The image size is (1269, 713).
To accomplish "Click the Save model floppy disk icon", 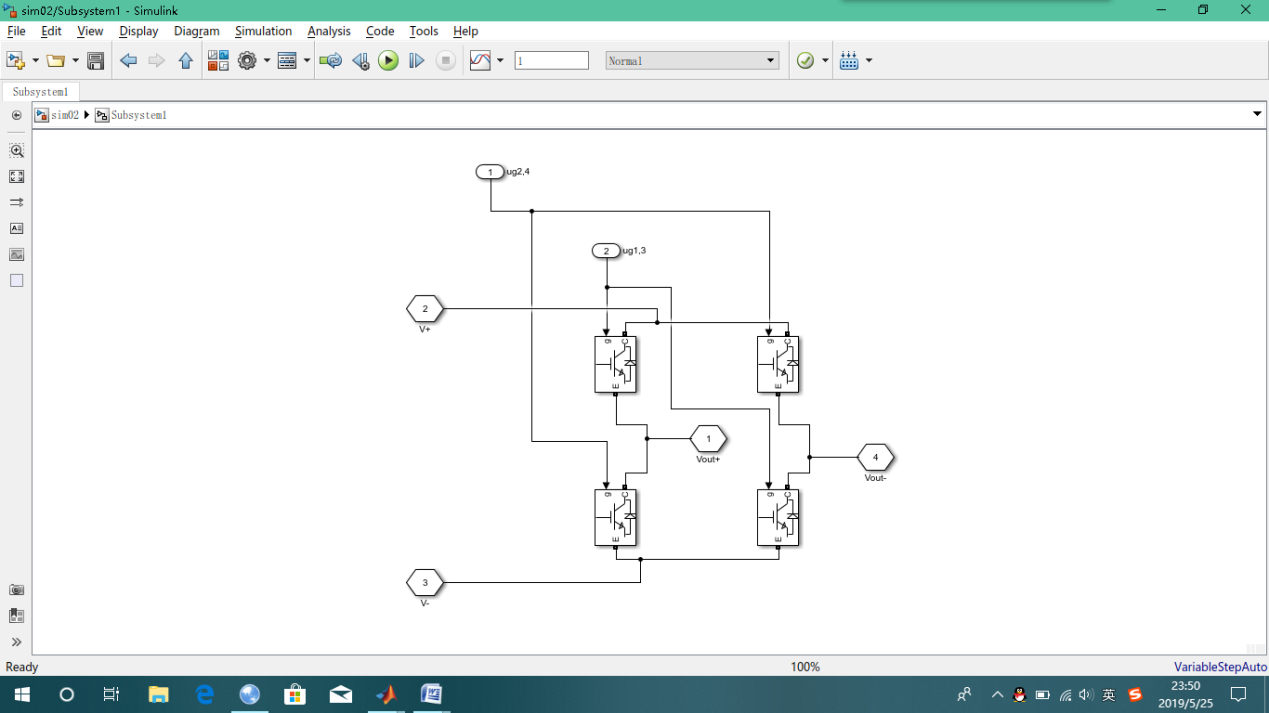I will pos(96,61).
